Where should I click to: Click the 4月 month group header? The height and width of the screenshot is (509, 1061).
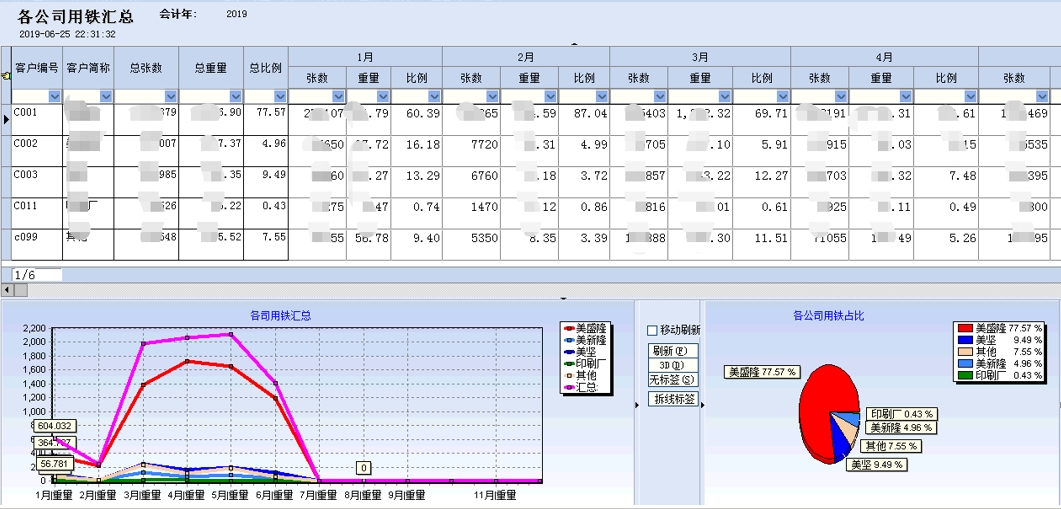pos(884,58)
